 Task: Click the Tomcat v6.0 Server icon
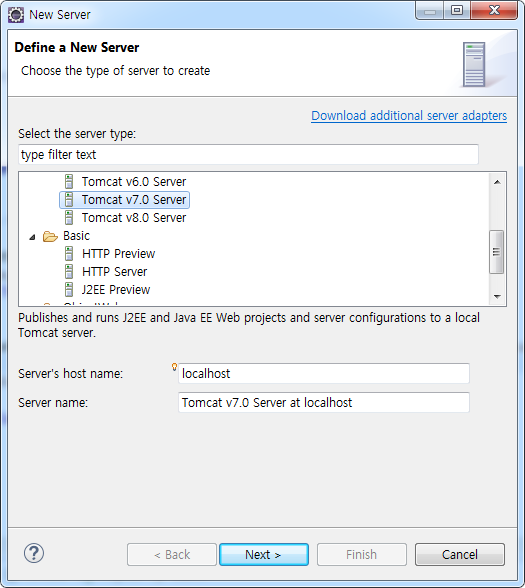[69, 182]
